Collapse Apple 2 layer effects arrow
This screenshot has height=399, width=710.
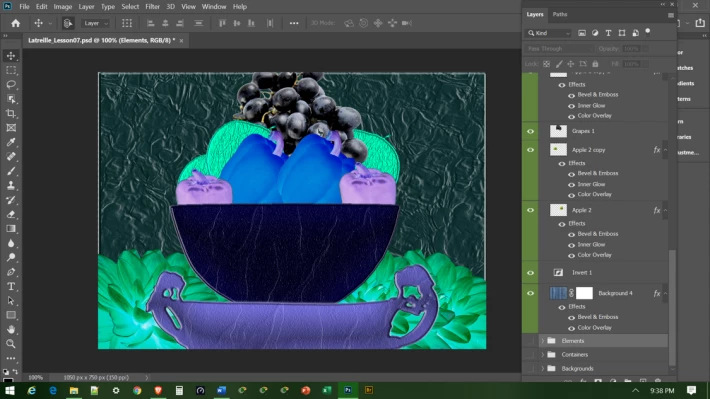pyautogui.click(x=666, y=210)
